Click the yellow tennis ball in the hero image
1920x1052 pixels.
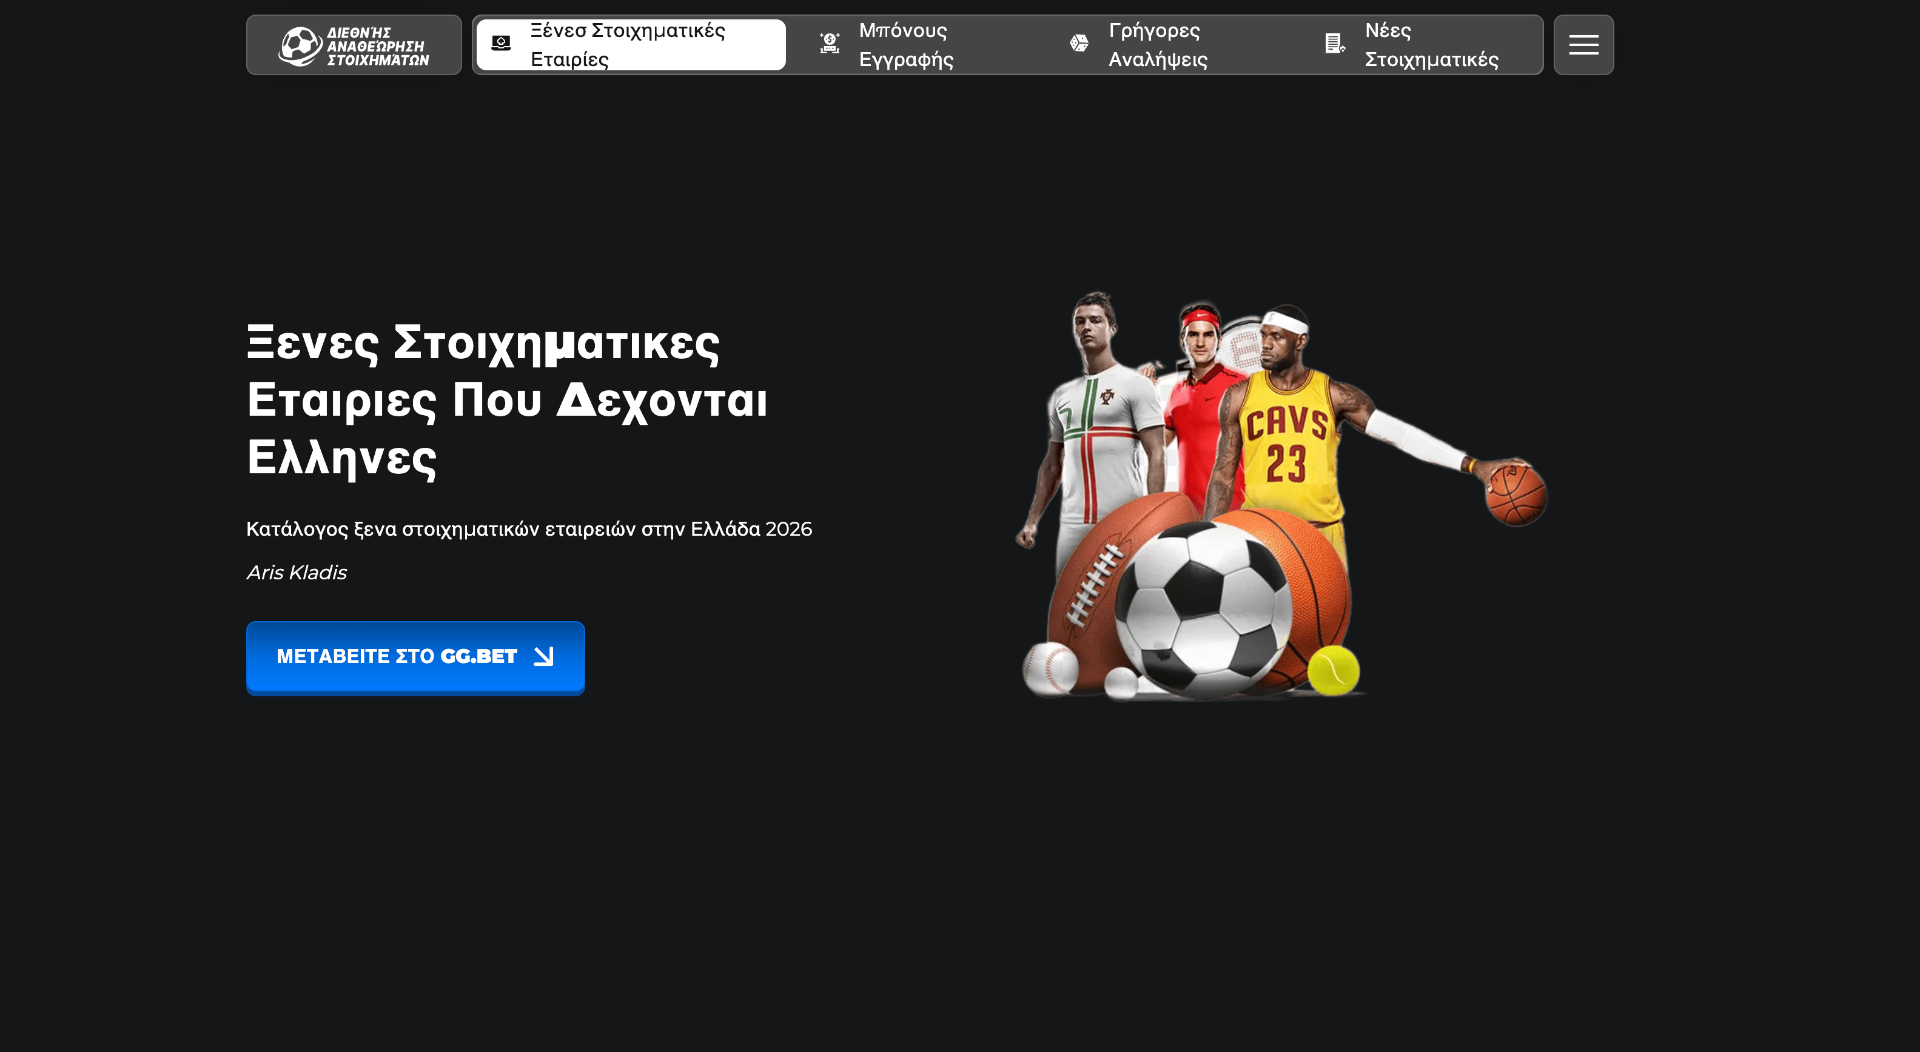[x=1333, y=669]
